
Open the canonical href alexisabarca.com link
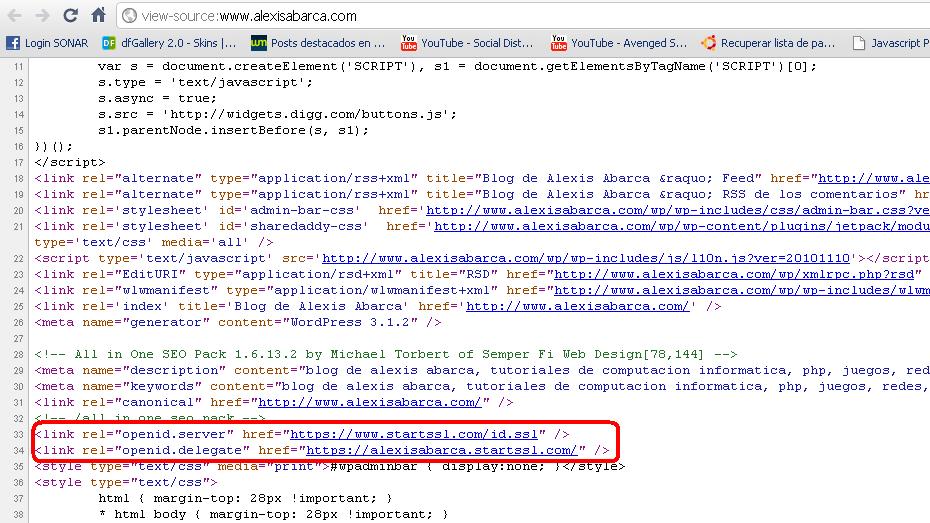click(370, 403)
